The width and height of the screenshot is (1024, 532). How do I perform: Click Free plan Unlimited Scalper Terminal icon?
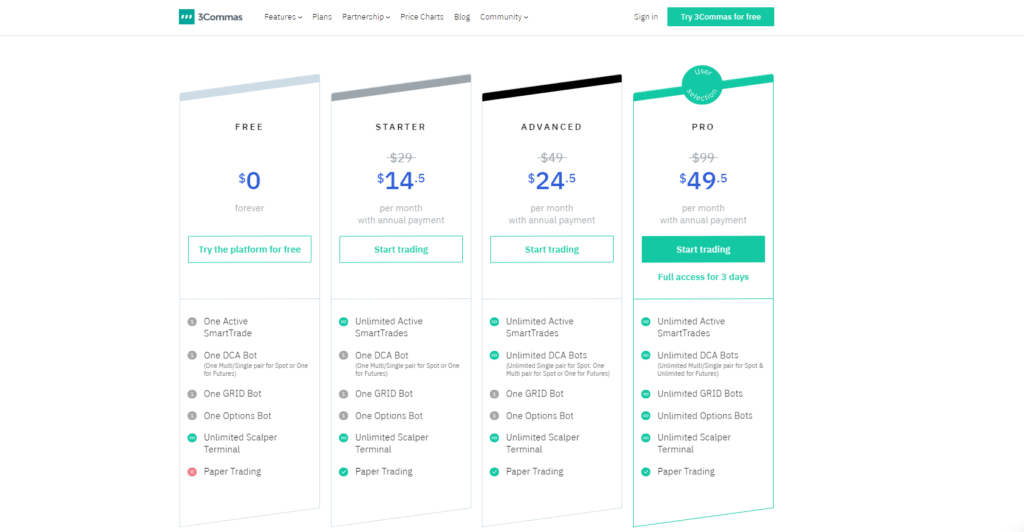(x=192, y=438)
